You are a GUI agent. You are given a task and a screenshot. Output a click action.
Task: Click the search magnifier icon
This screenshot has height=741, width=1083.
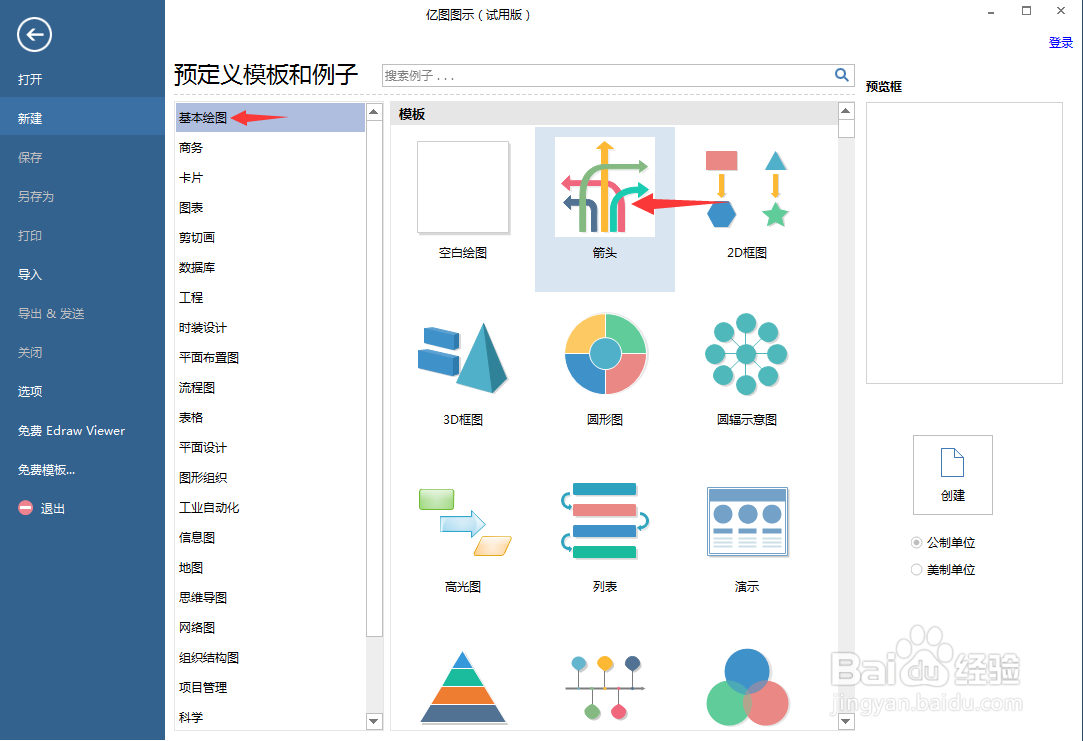click(841, 75)
